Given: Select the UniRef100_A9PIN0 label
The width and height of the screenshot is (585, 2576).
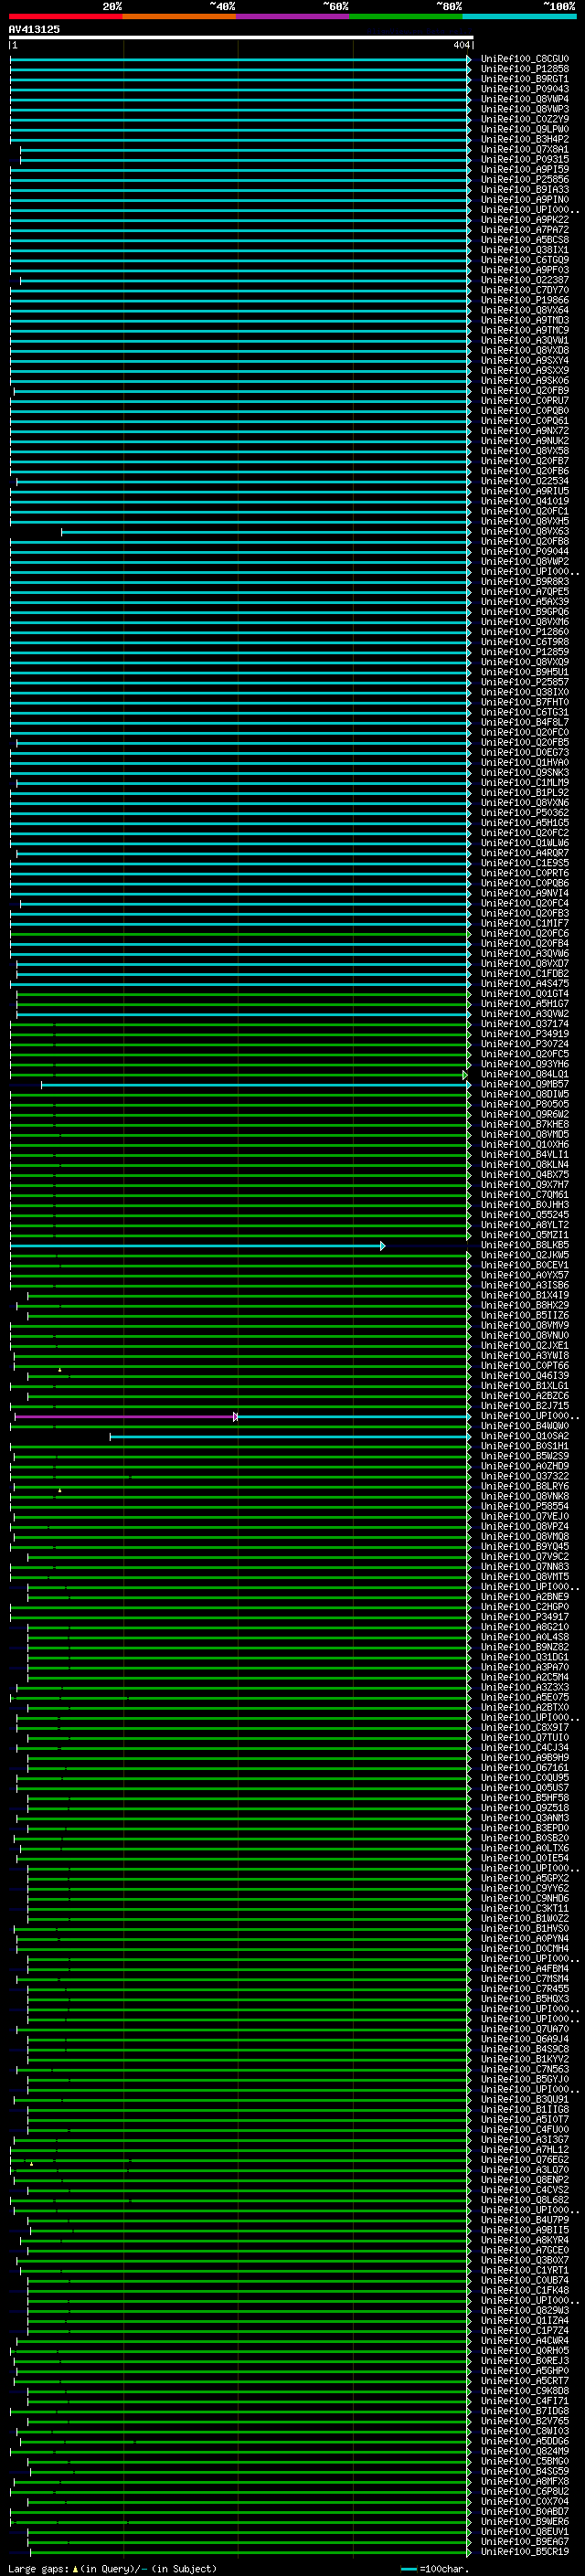Looking at the screenshot, I should coord(524,199).
